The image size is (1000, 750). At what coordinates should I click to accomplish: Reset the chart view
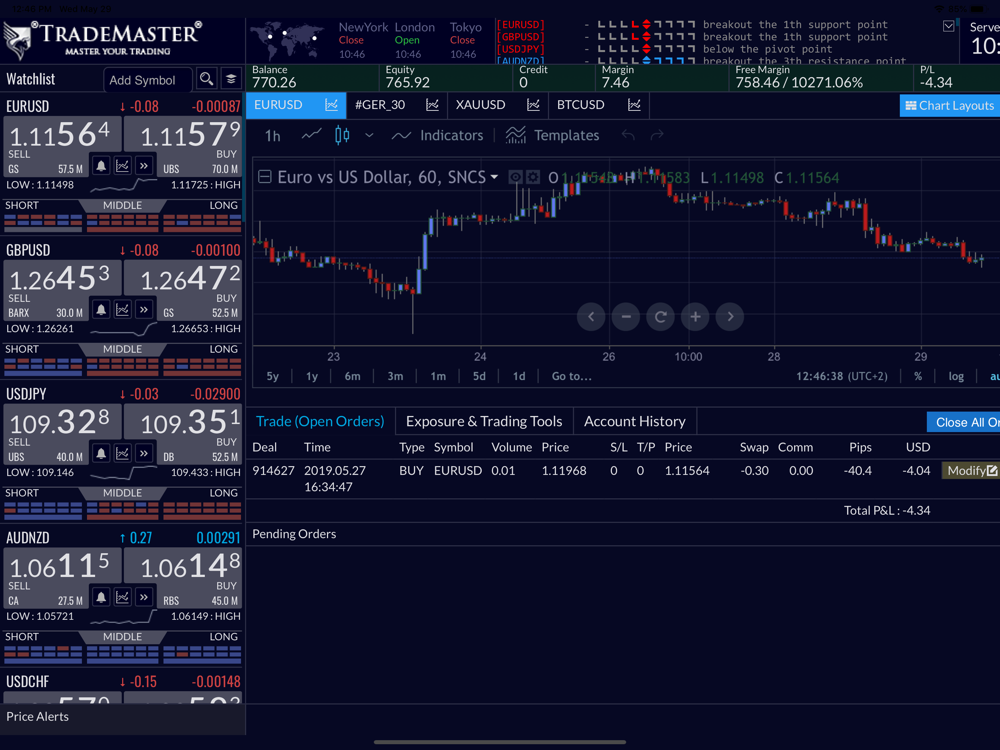(661, 317)
